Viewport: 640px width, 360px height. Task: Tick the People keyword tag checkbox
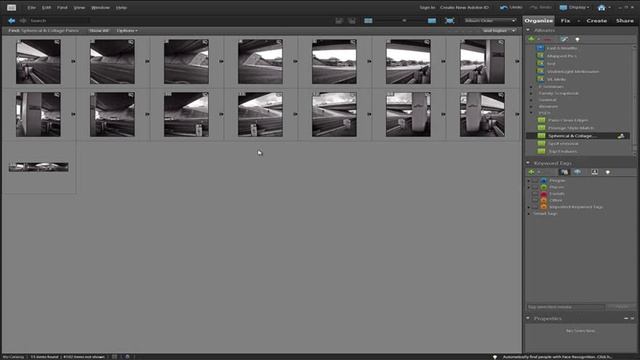535,180
